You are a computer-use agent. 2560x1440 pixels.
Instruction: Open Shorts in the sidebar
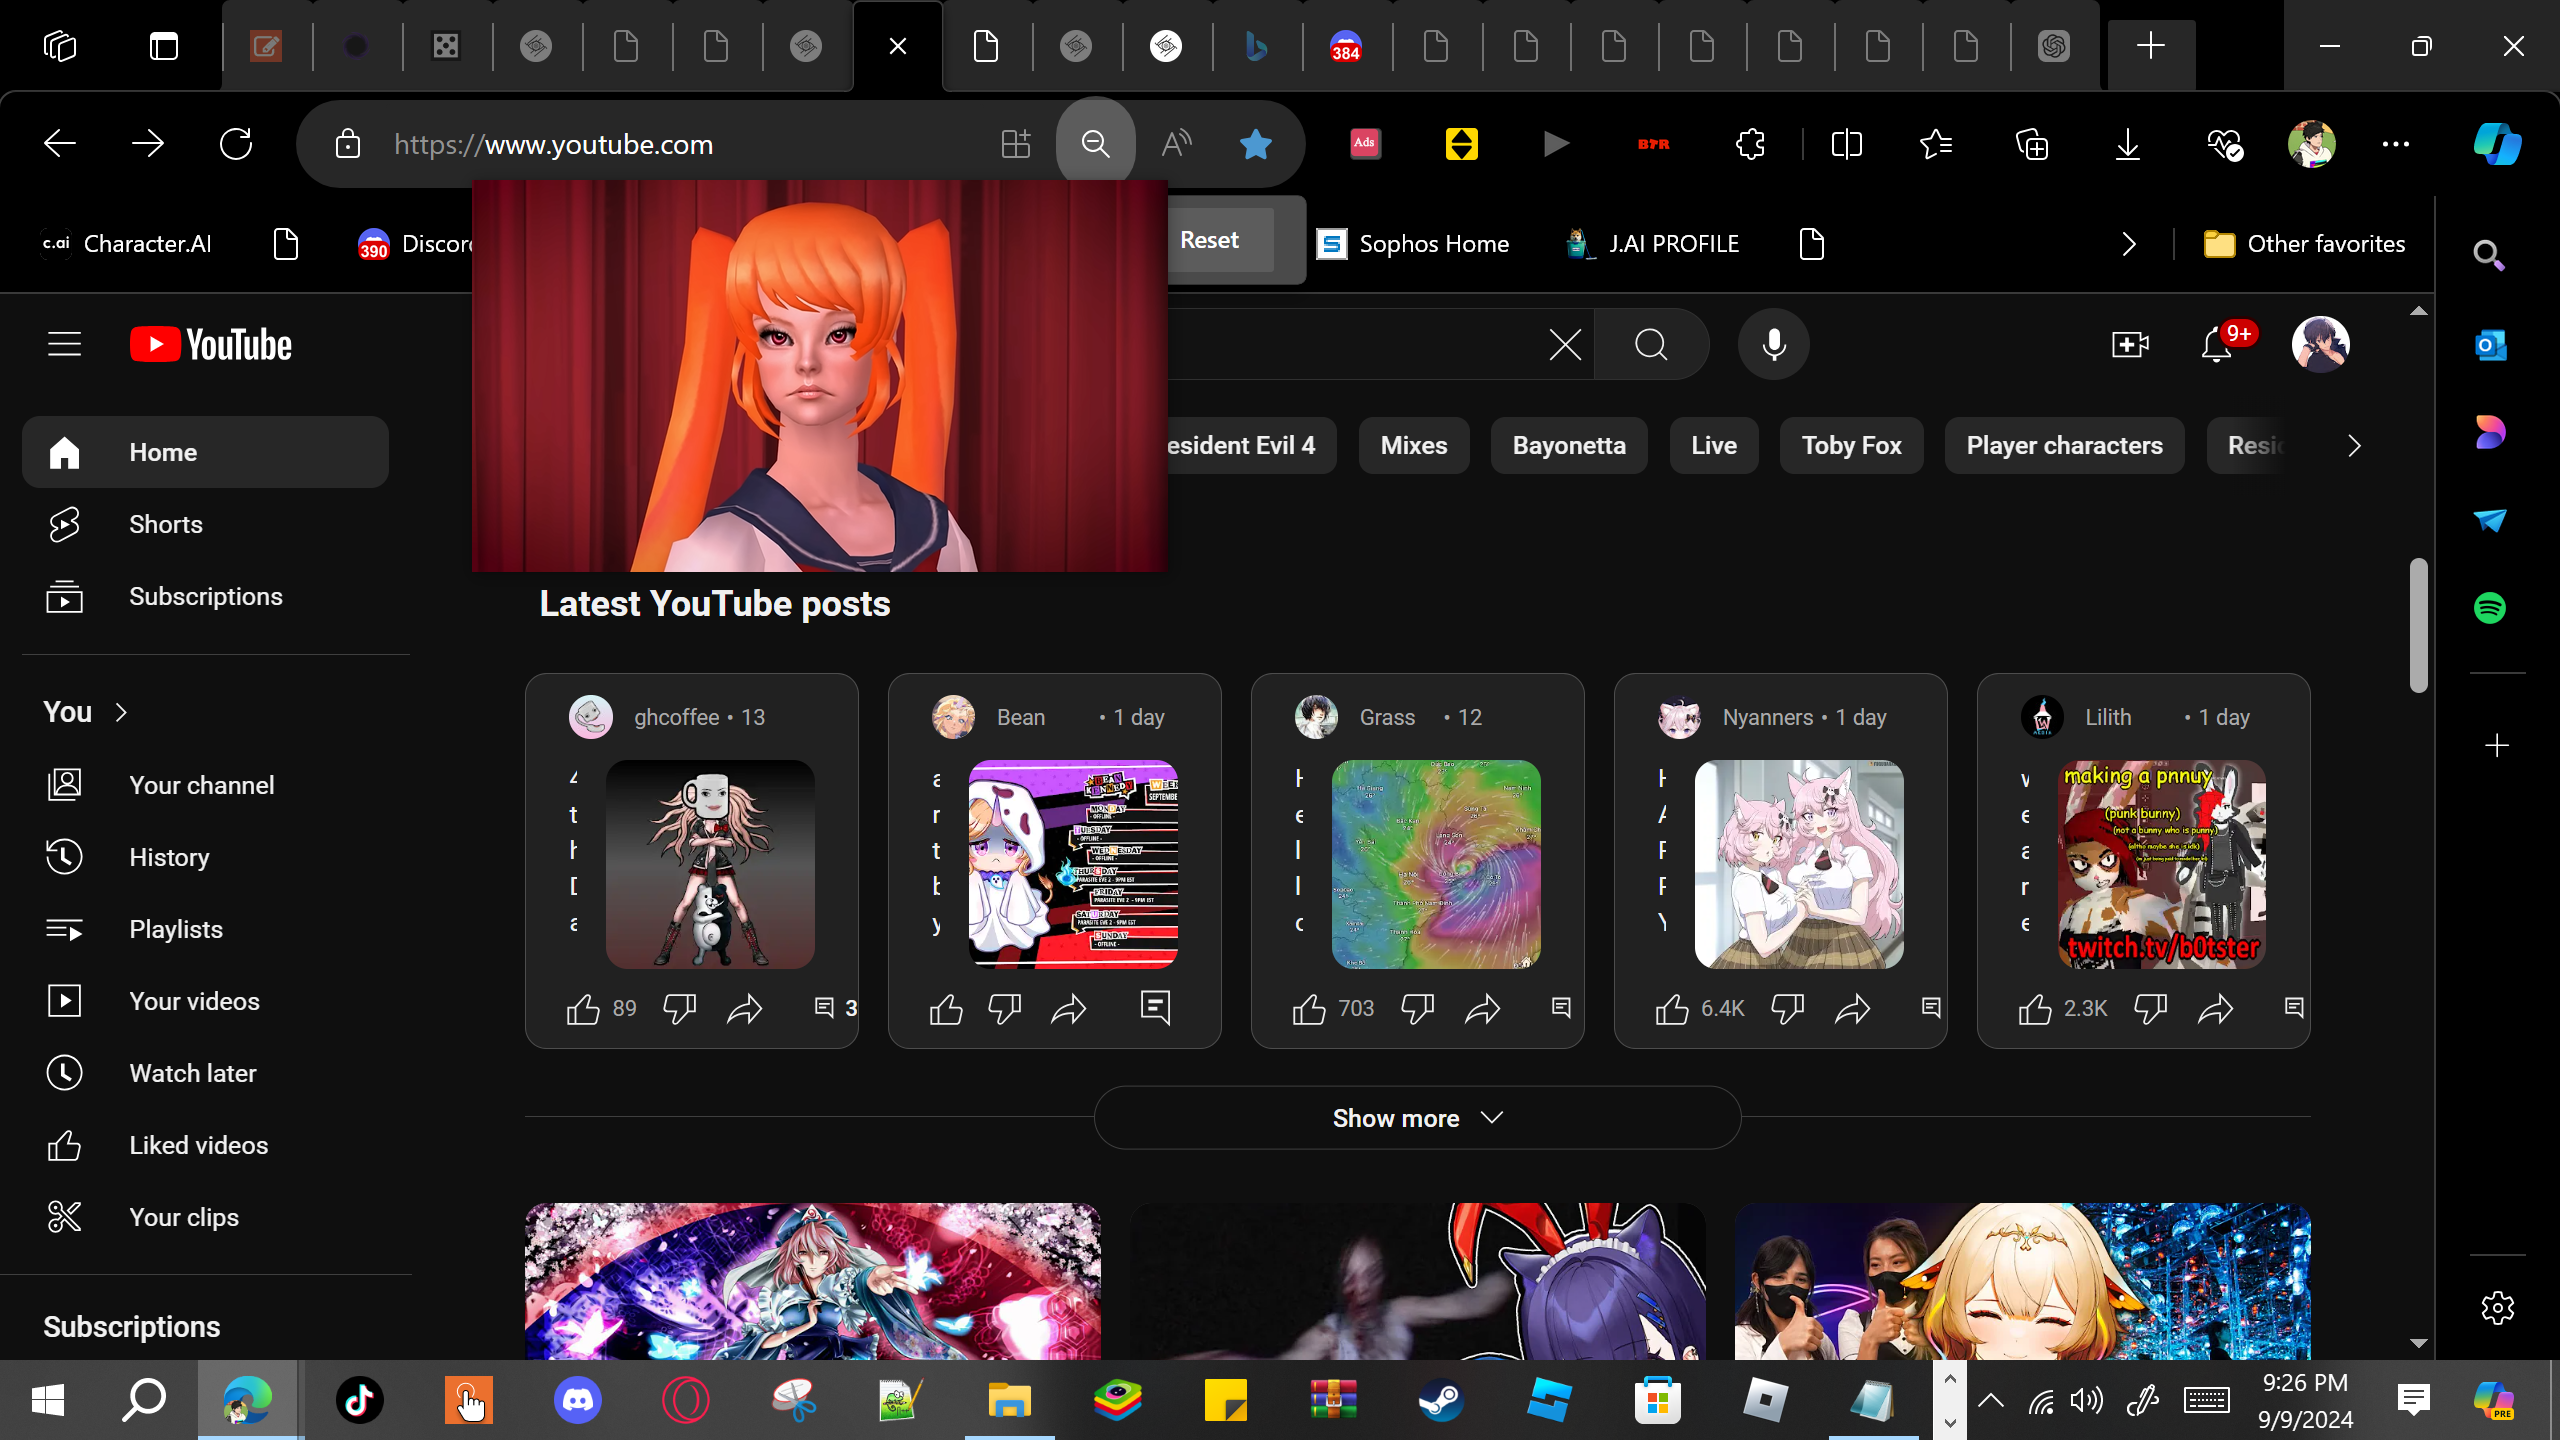(x=166, y=524)
